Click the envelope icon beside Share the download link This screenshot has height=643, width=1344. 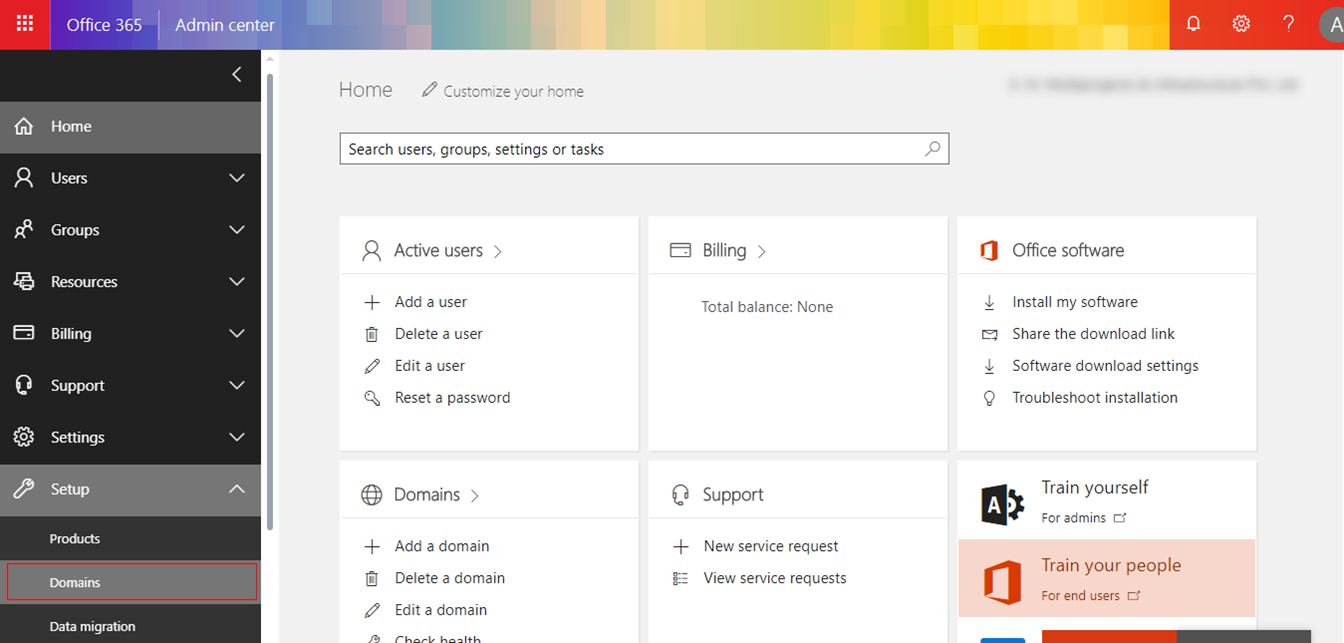click(989, 334)
